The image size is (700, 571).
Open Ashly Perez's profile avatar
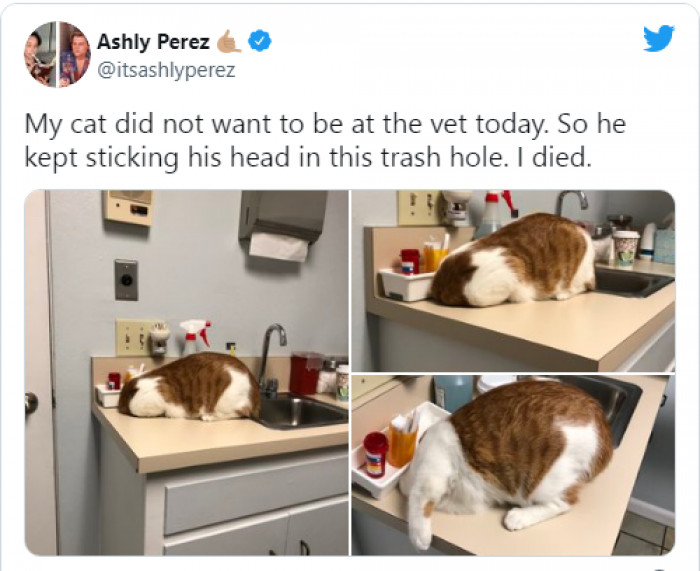58,54
